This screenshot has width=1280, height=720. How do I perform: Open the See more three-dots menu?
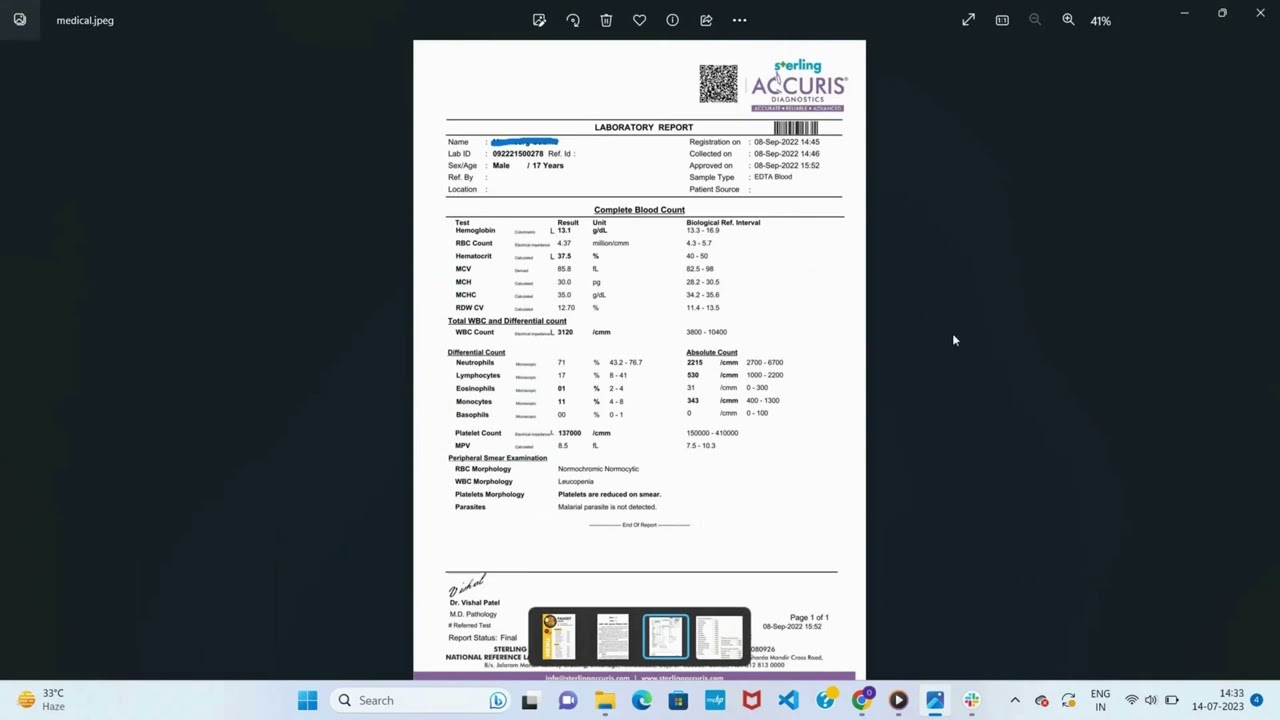tap(739, 20)
